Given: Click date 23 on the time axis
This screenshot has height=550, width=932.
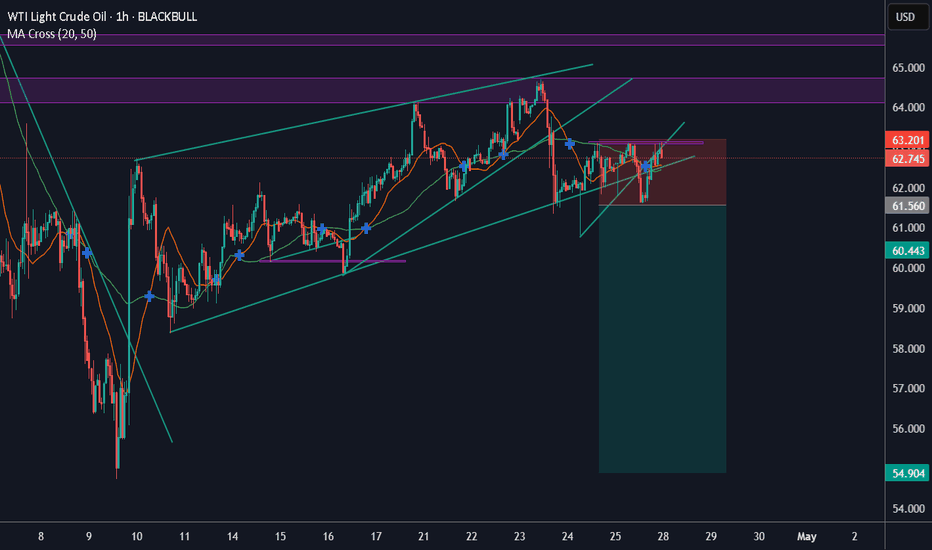Looking at the screenshot, I should pyautogui.click(x=519, y=536).
